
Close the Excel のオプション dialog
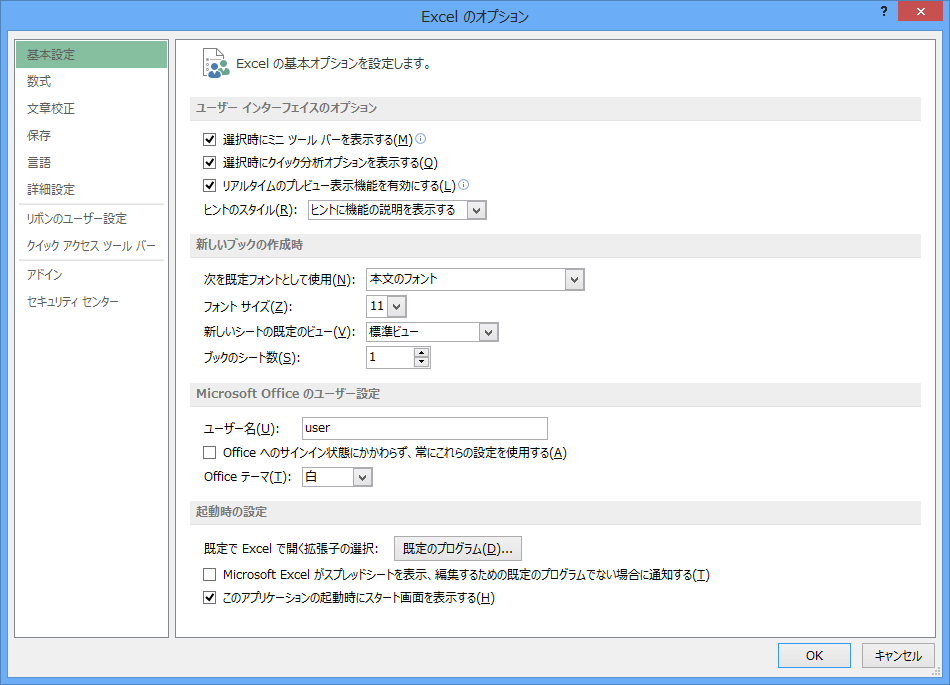pos(920,12)
